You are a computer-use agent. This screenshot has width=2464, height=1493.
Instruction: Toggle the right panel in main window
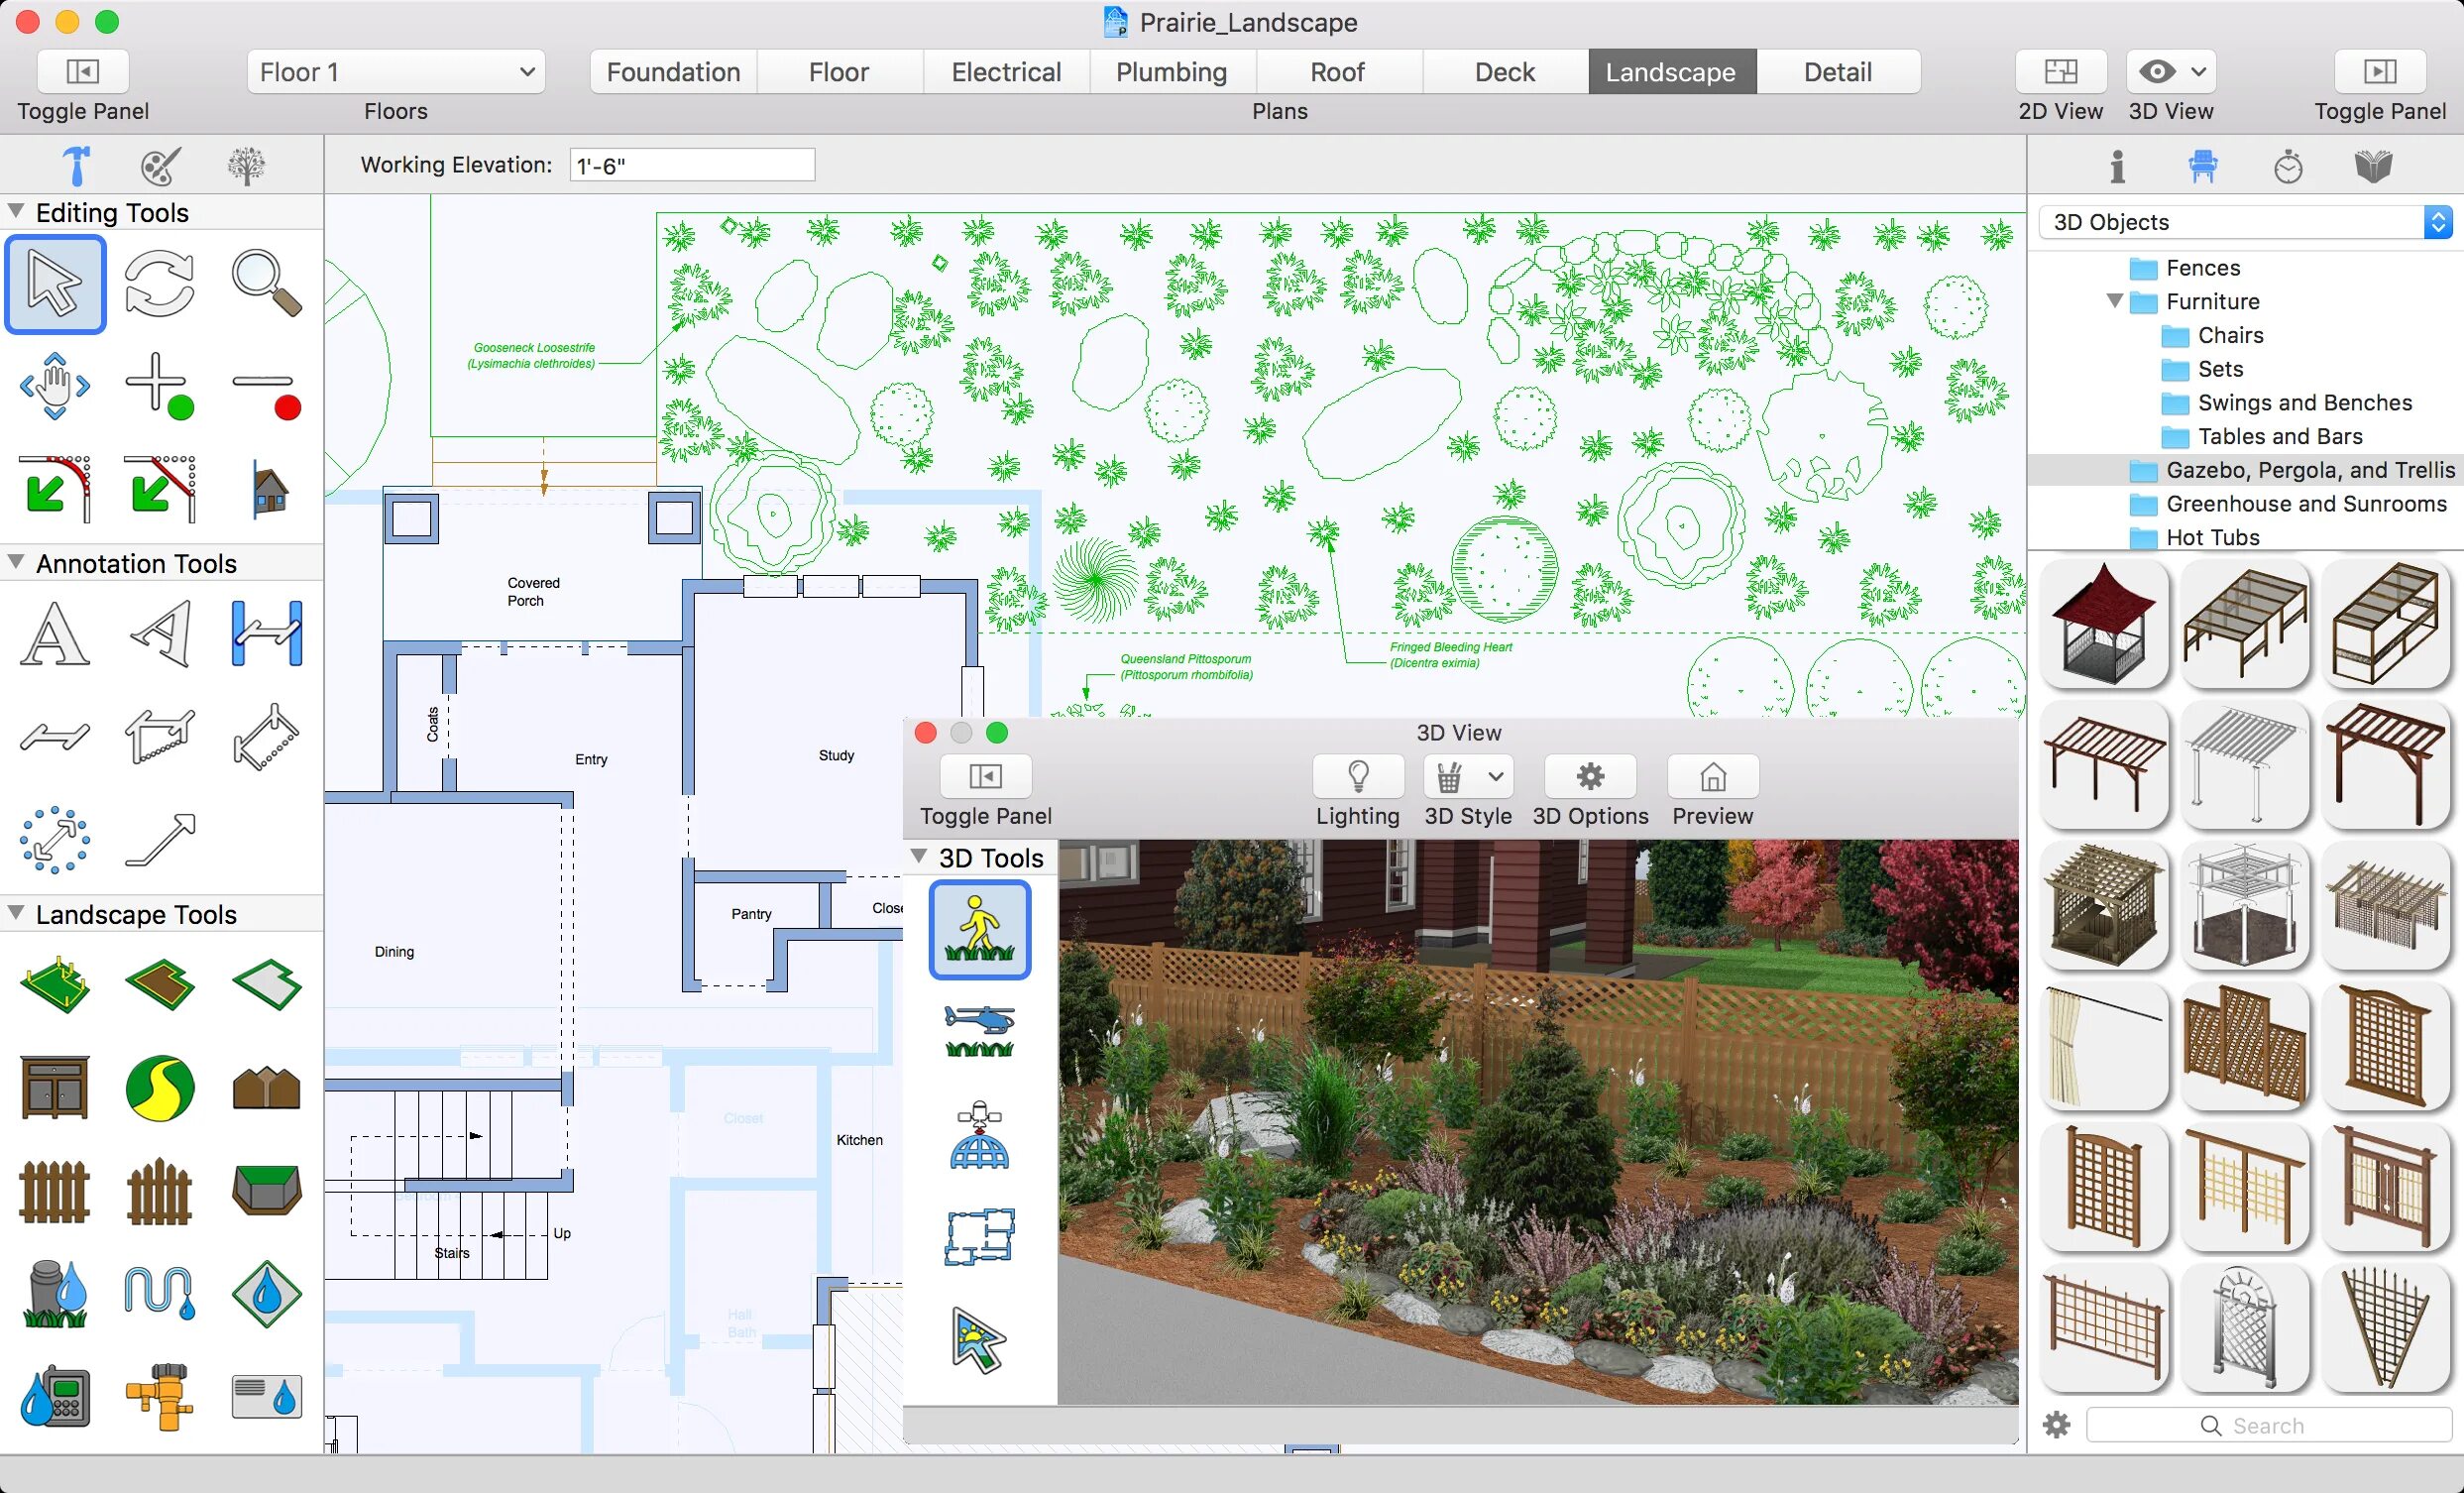[x=2380, y=71]
